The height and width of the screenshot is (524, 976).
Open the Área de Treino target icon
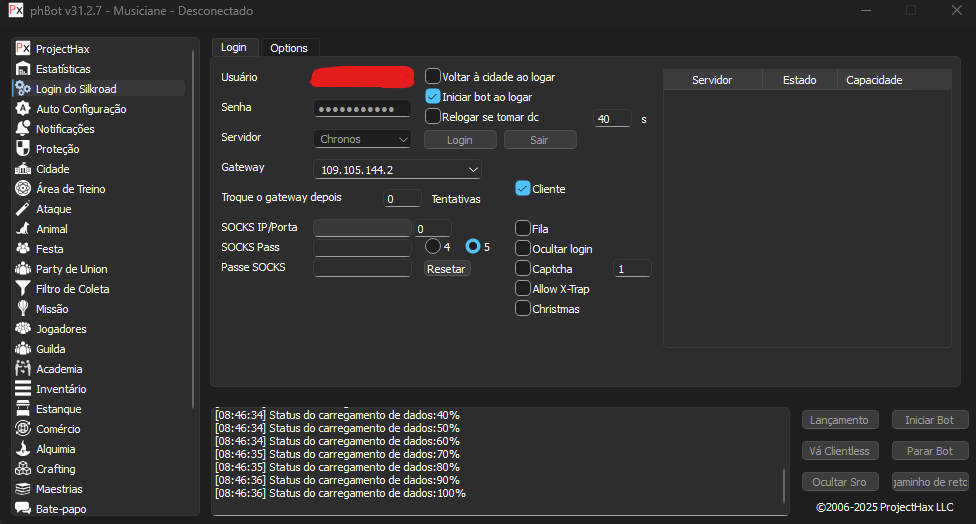point(23,189)
